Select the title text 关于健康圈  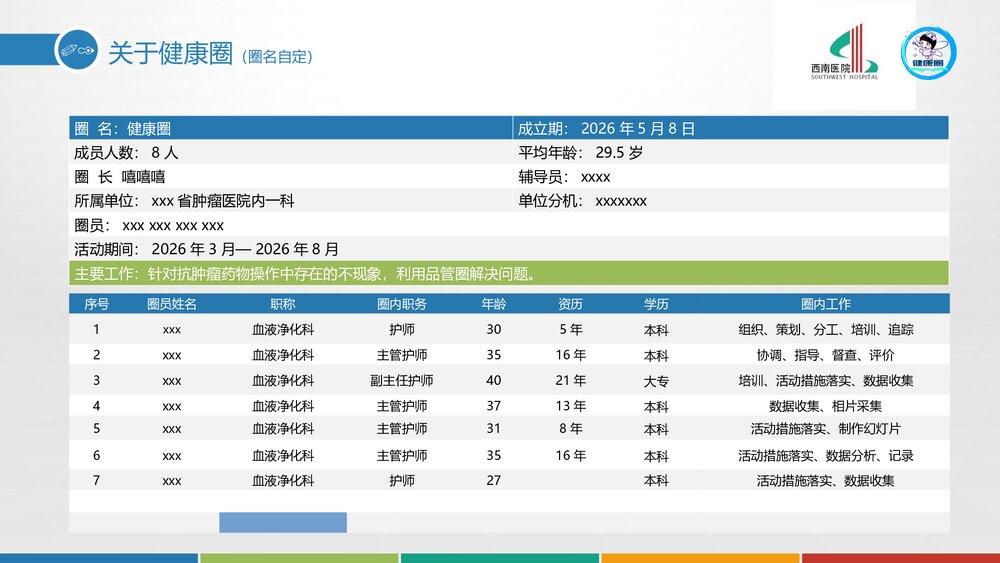pos(171,53)
